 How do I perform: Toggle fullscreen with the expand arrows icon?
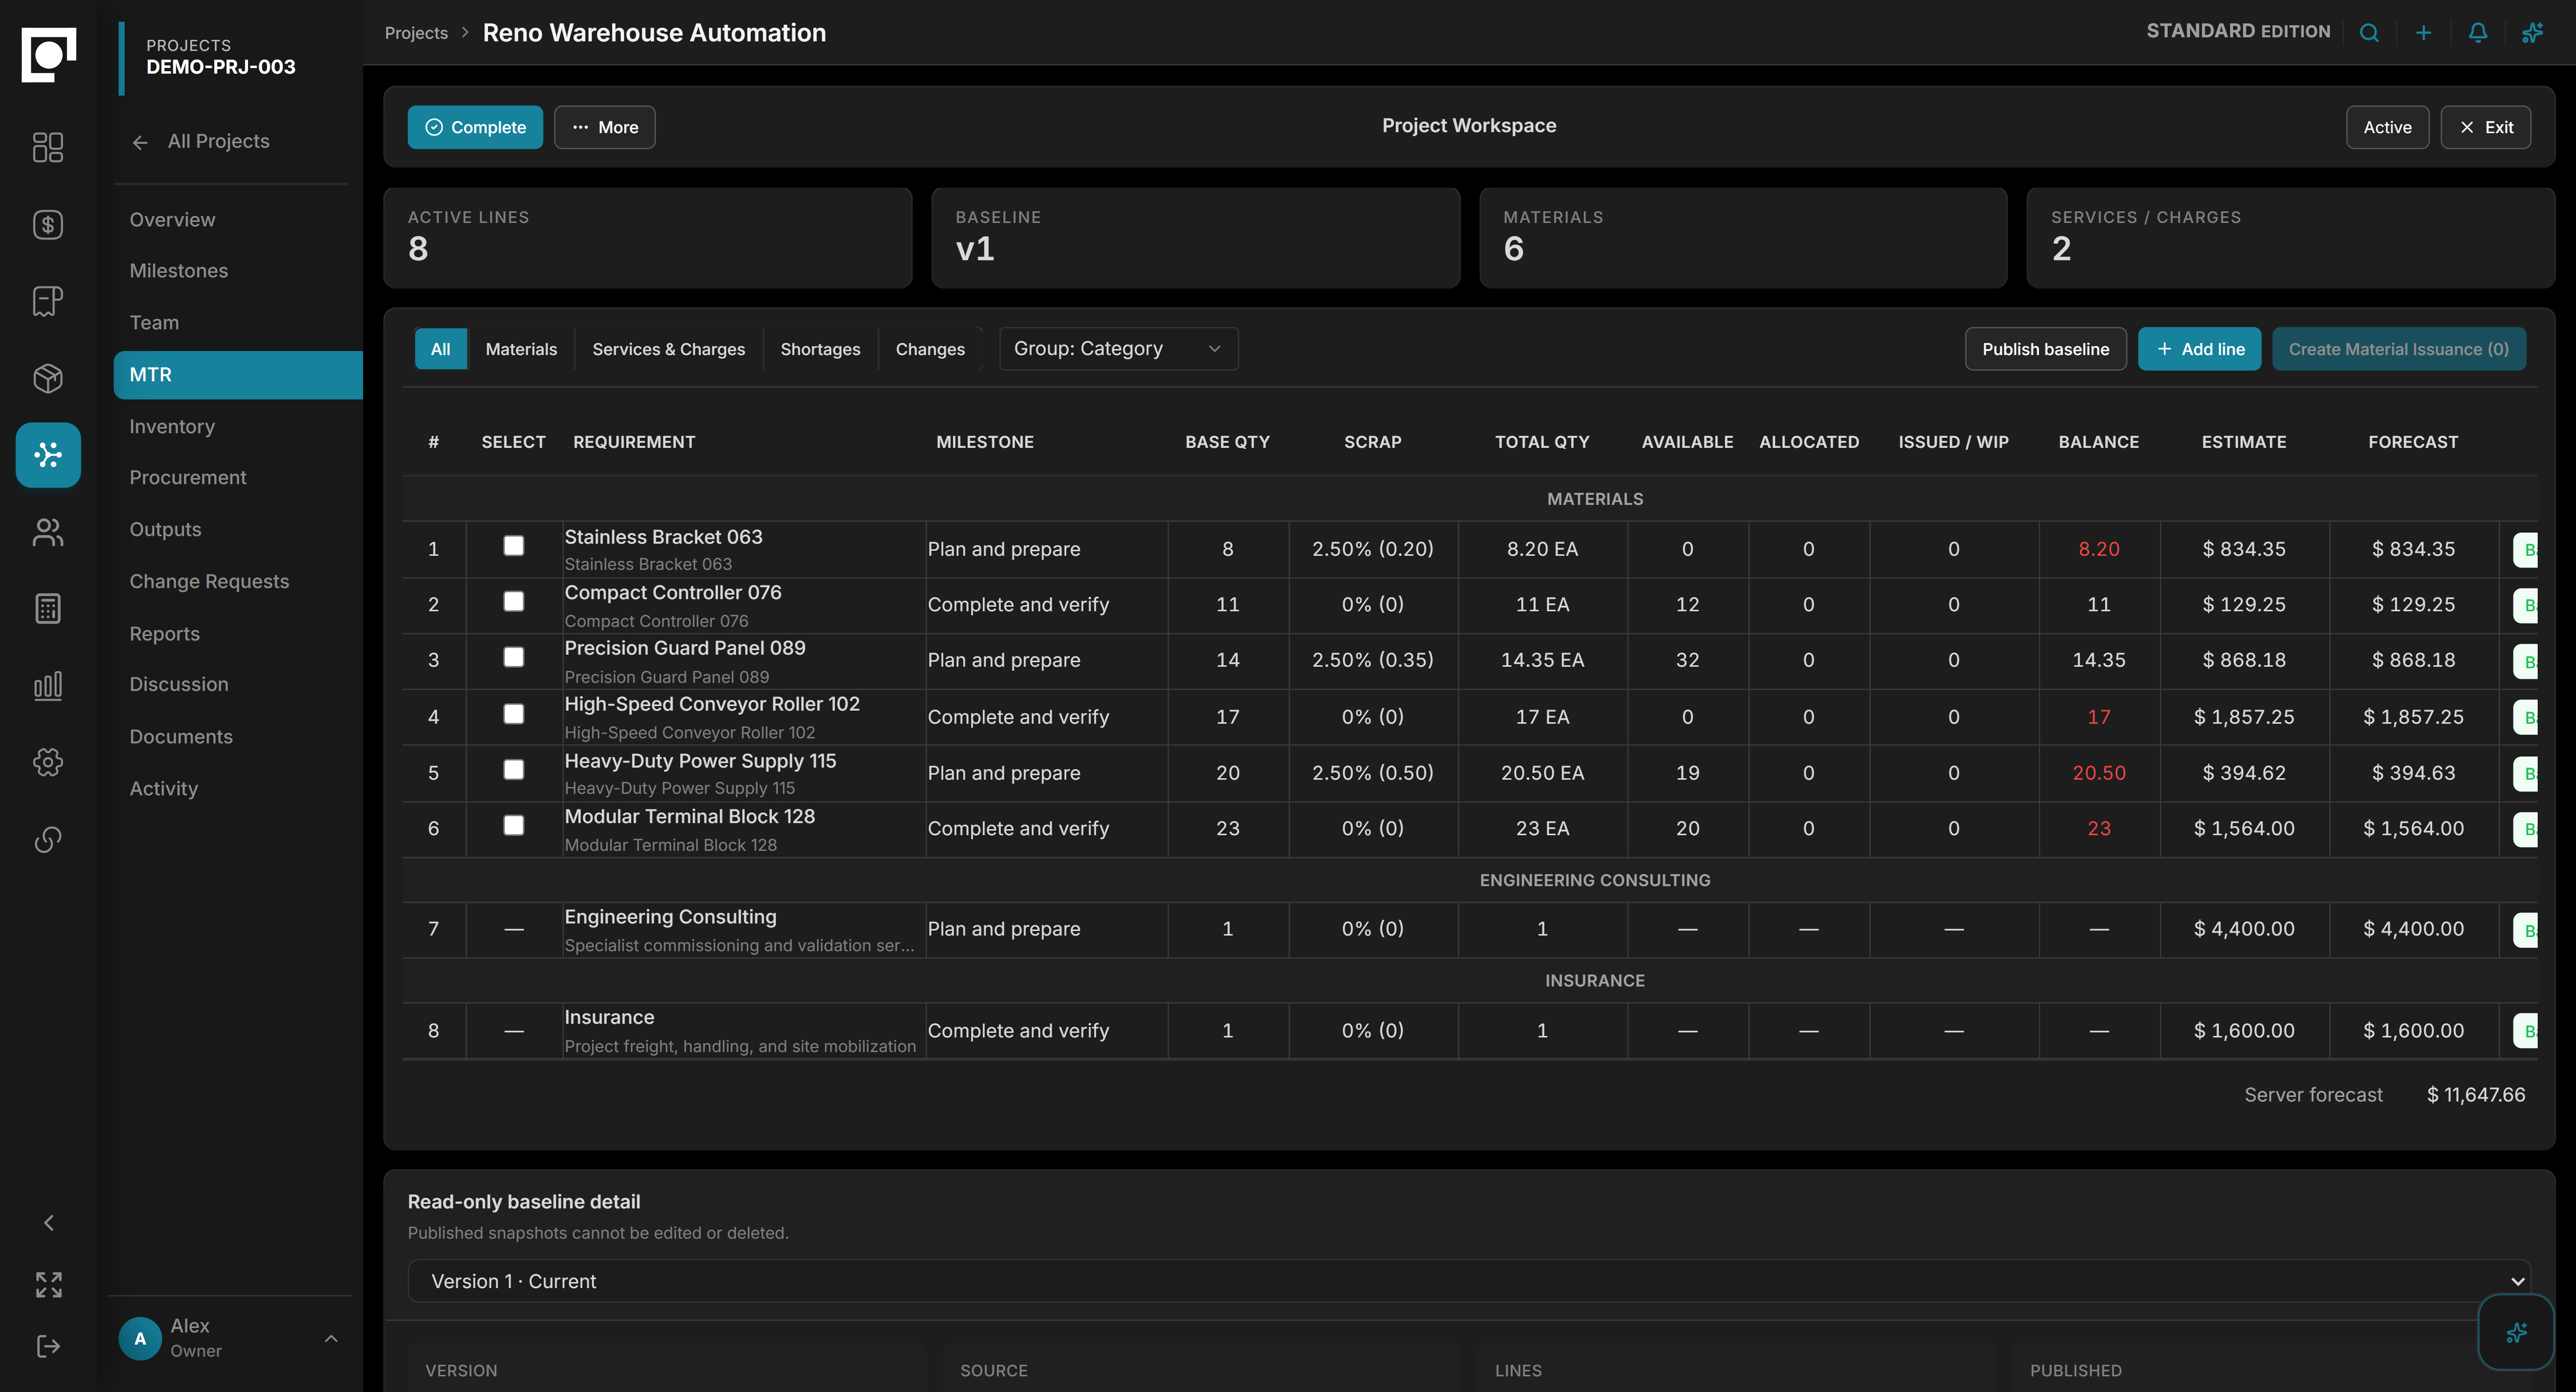pyautogui.click(x=48, y=1284)
